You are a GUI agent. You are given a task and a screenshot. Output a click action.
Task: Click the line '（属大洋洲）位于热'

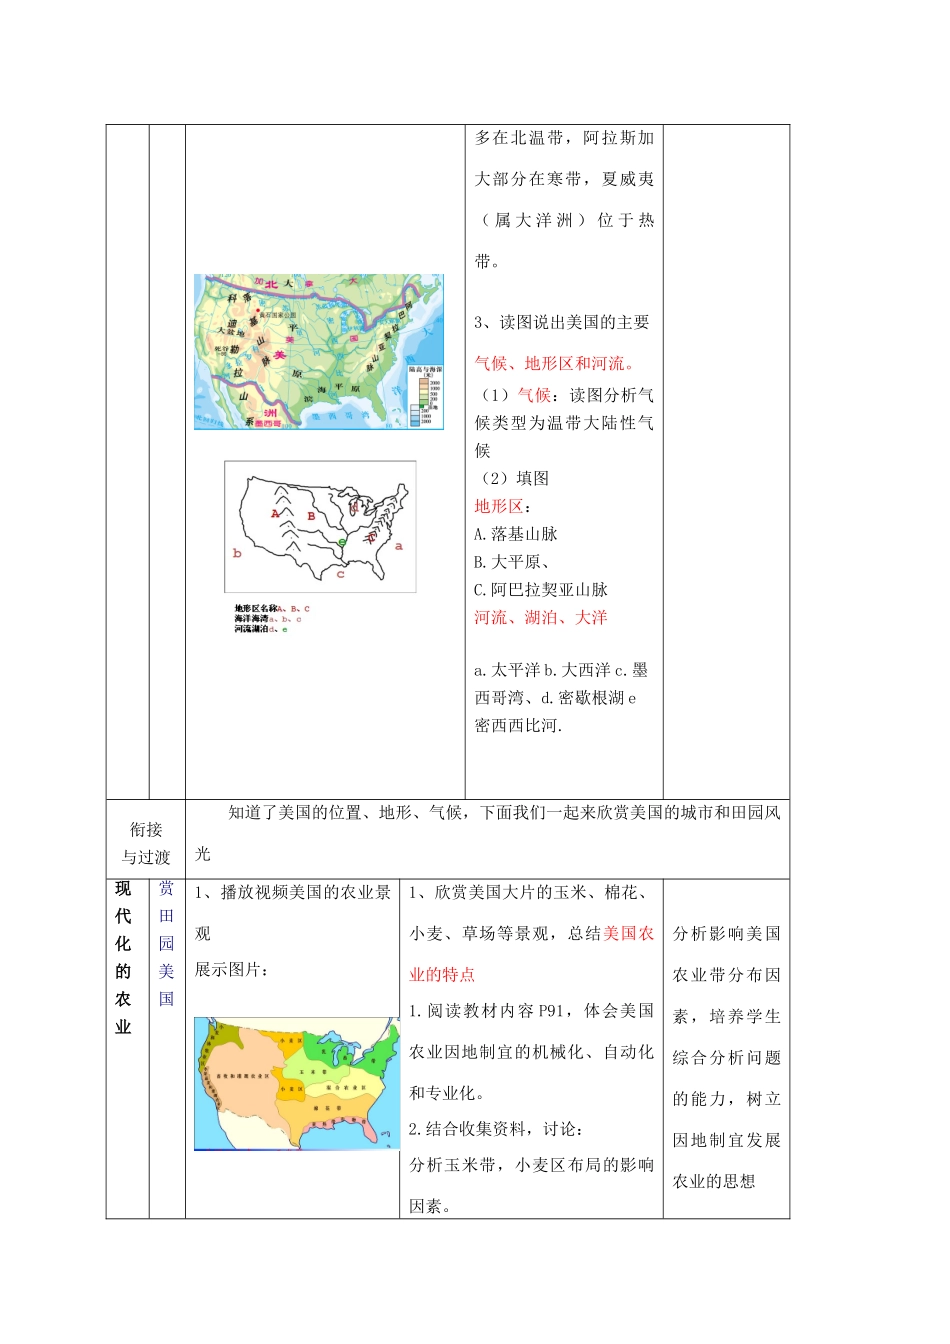point(567,221)
